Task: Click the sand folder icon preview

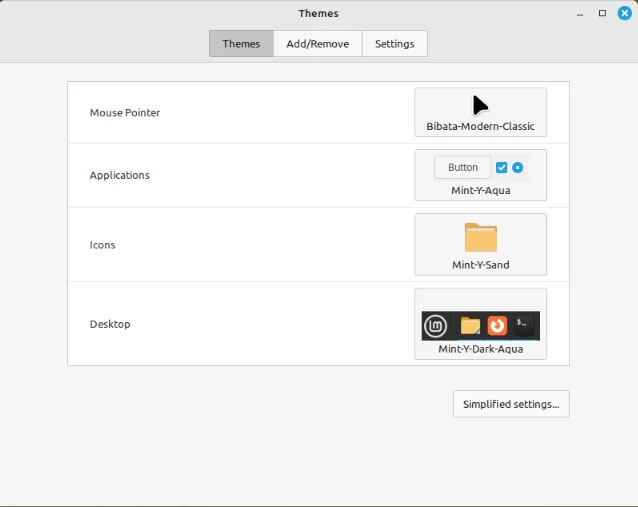Action: 481,237
